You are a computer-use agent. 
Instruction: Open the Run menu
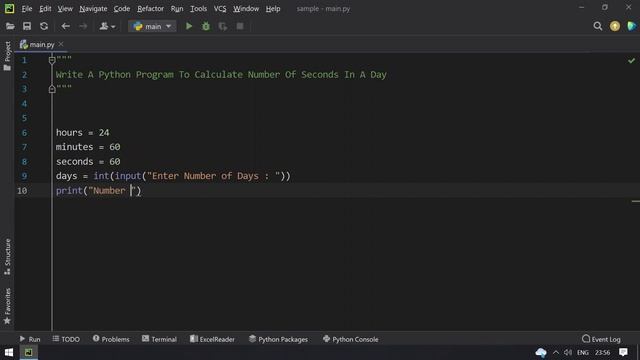177,9
